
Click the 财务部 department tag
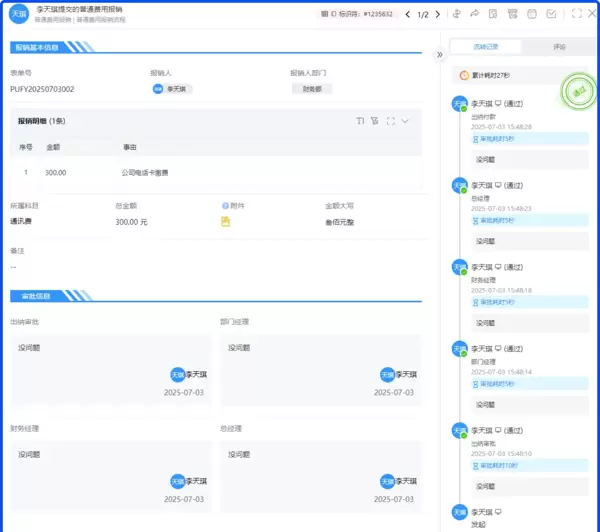click(311, 89)
